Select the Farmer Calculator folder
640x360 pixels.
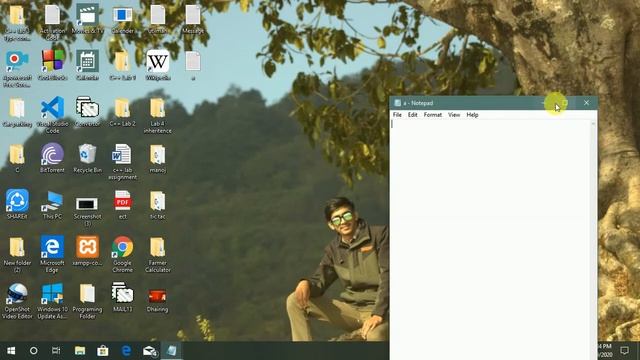(158, 255)
